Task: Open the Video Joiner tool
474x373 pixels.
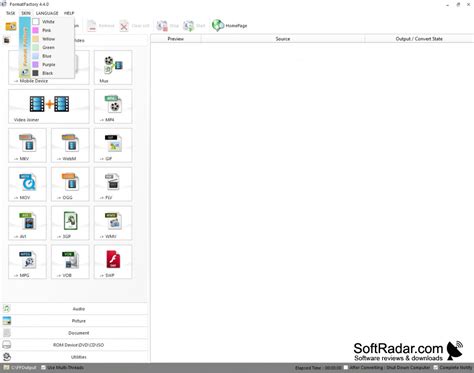Action: 49,106
